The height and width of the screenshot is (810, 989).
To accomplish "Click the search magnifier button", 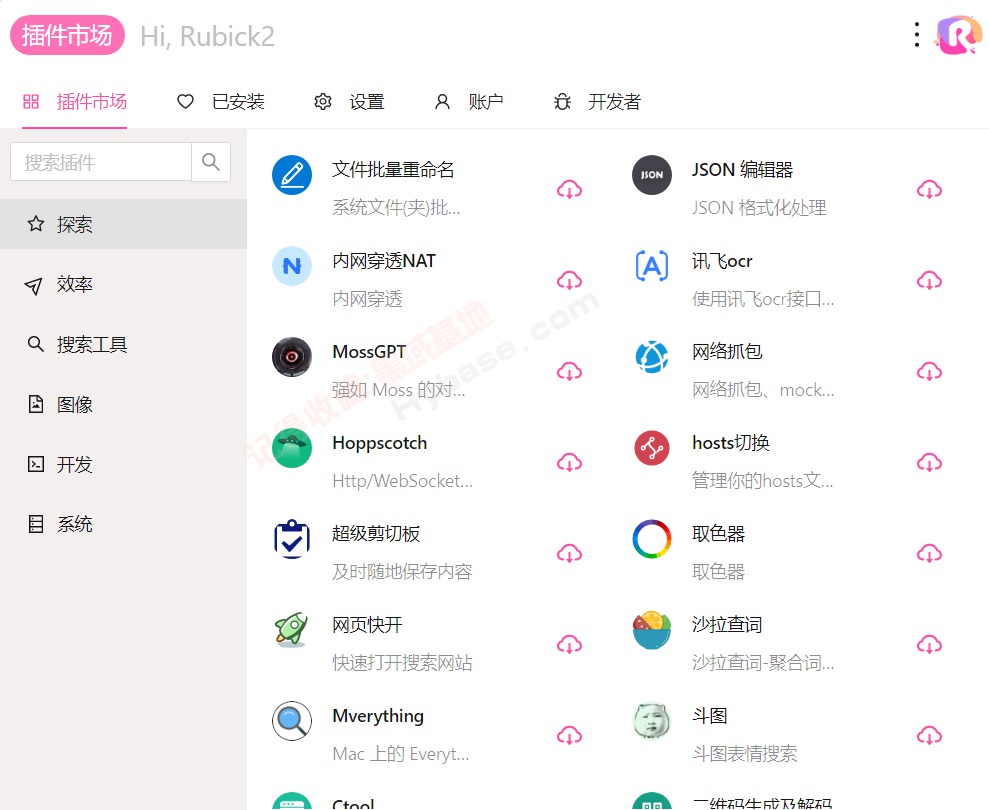I will point(211,162).
